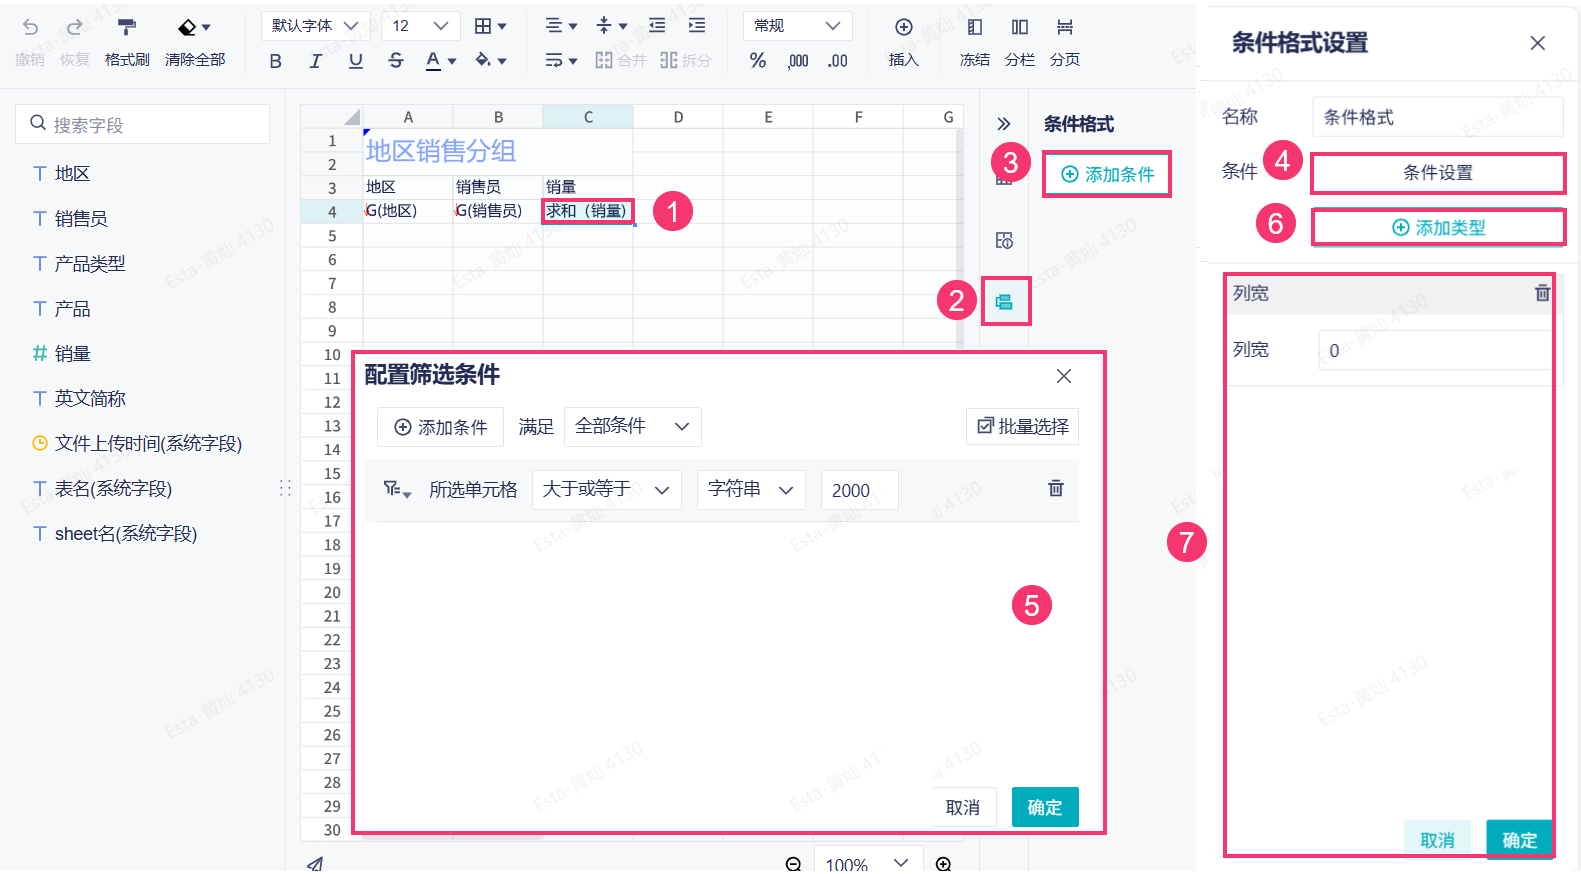Click the 名称 input with 条件格式
The width and height of the screenshot is (1581, 874).
pyautogui.click(x=1438, y=117)
